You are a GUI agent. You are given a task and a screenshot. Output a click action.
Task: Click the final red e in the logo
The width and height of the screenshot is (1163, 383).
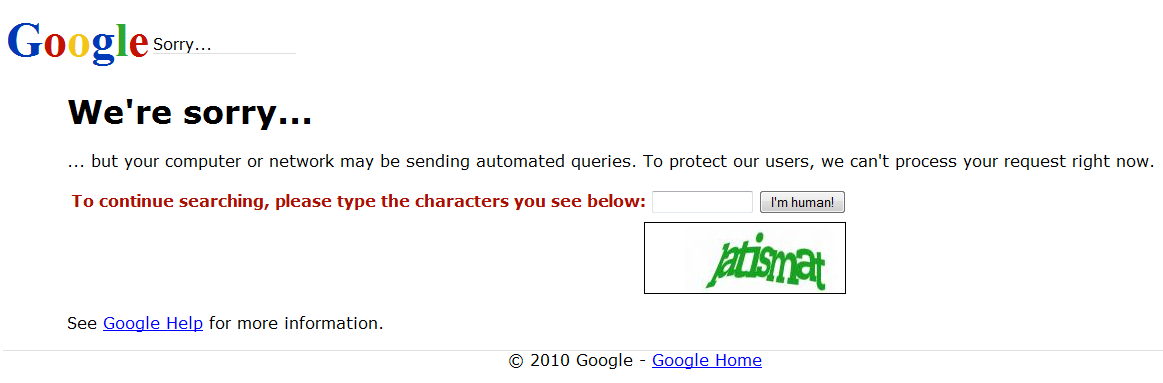[x=139, y=45]
